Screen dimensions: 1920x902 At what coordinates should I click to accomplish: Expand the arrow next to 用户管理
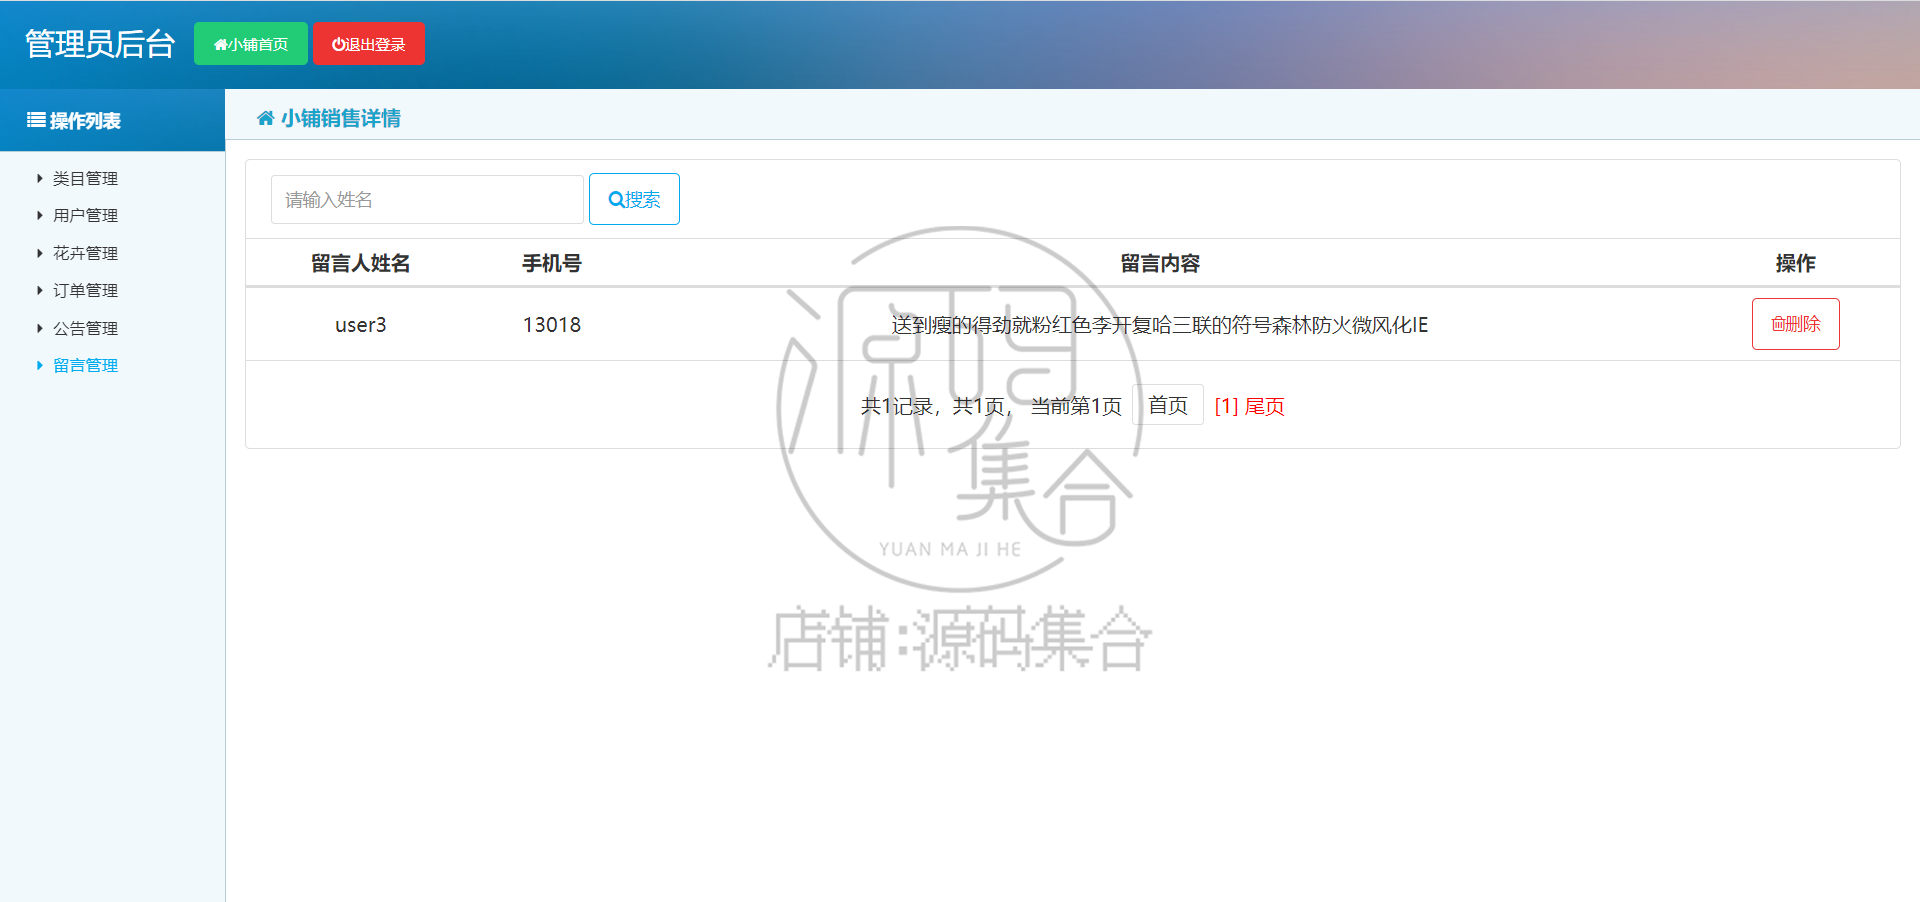40,215
